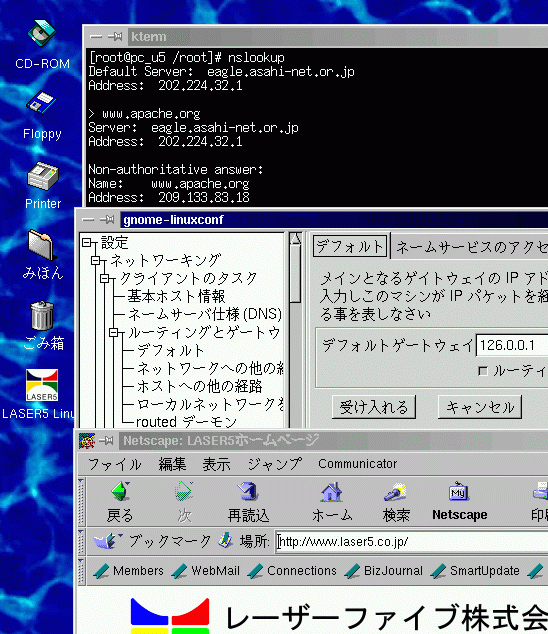Collapse the 設定 root tree node
This screenshot has height=634, width=548.
point(87,243)
